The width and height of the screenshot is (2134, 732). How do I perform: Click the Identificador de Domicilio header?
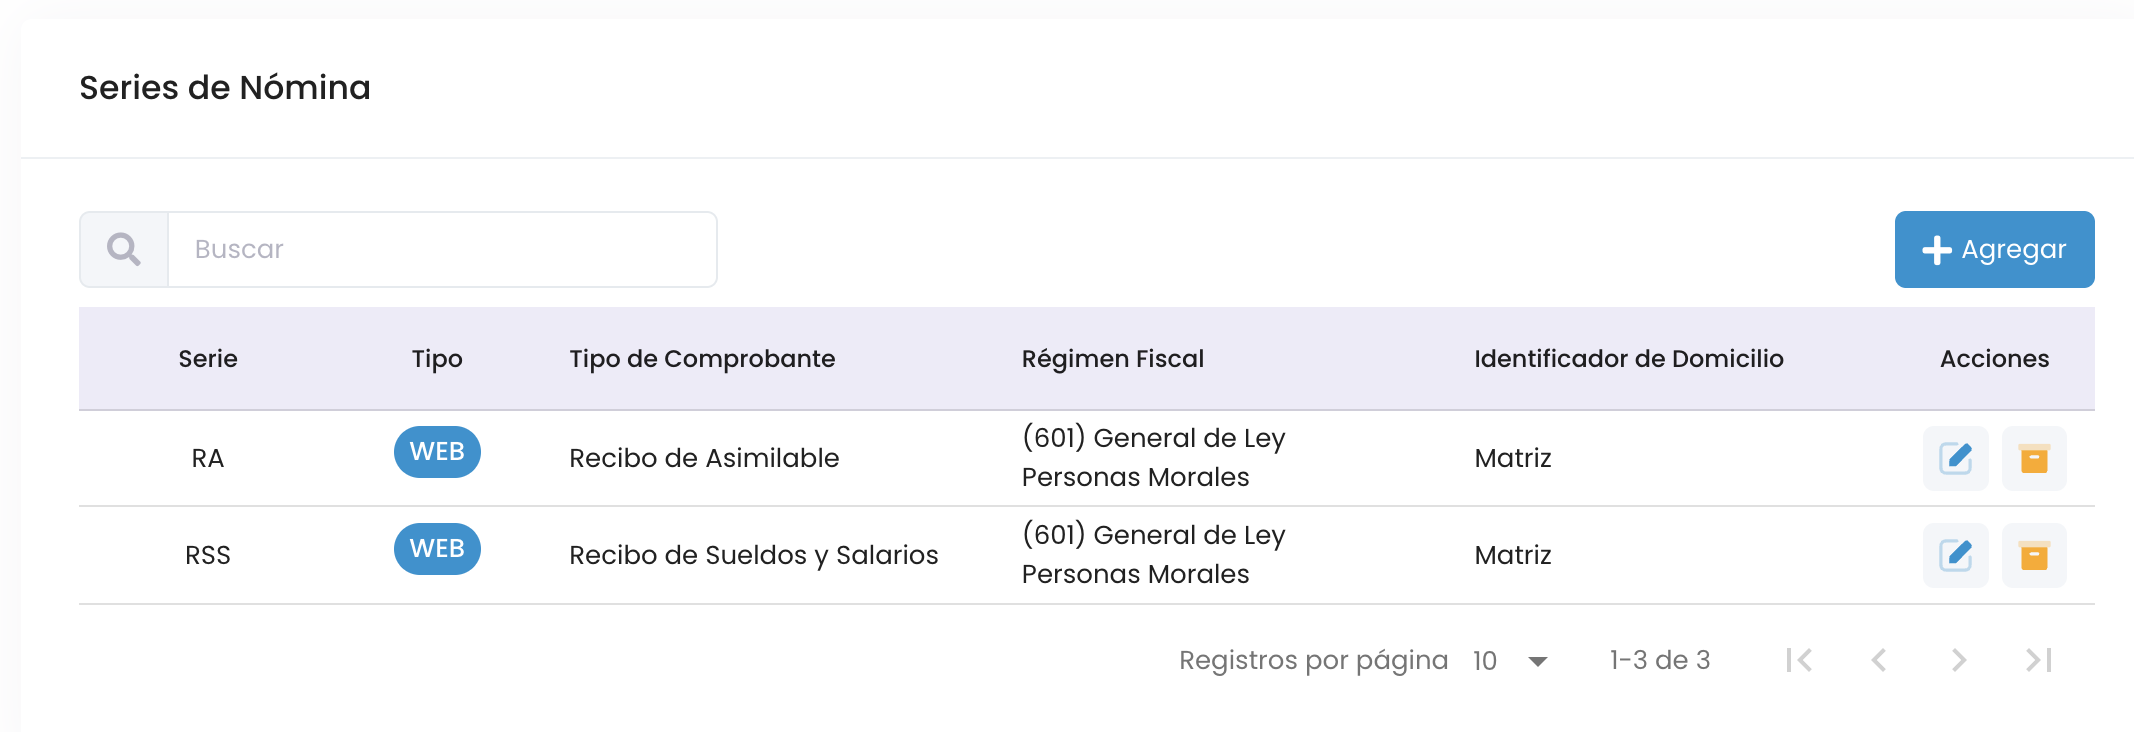coord(1628,359)
